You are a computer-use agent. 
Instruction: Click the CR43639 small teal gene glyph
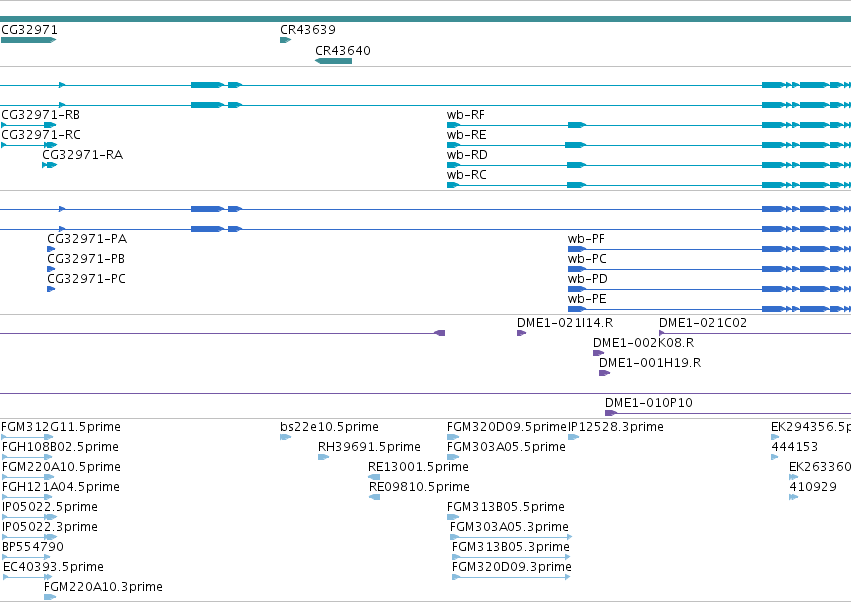[285, 40]
